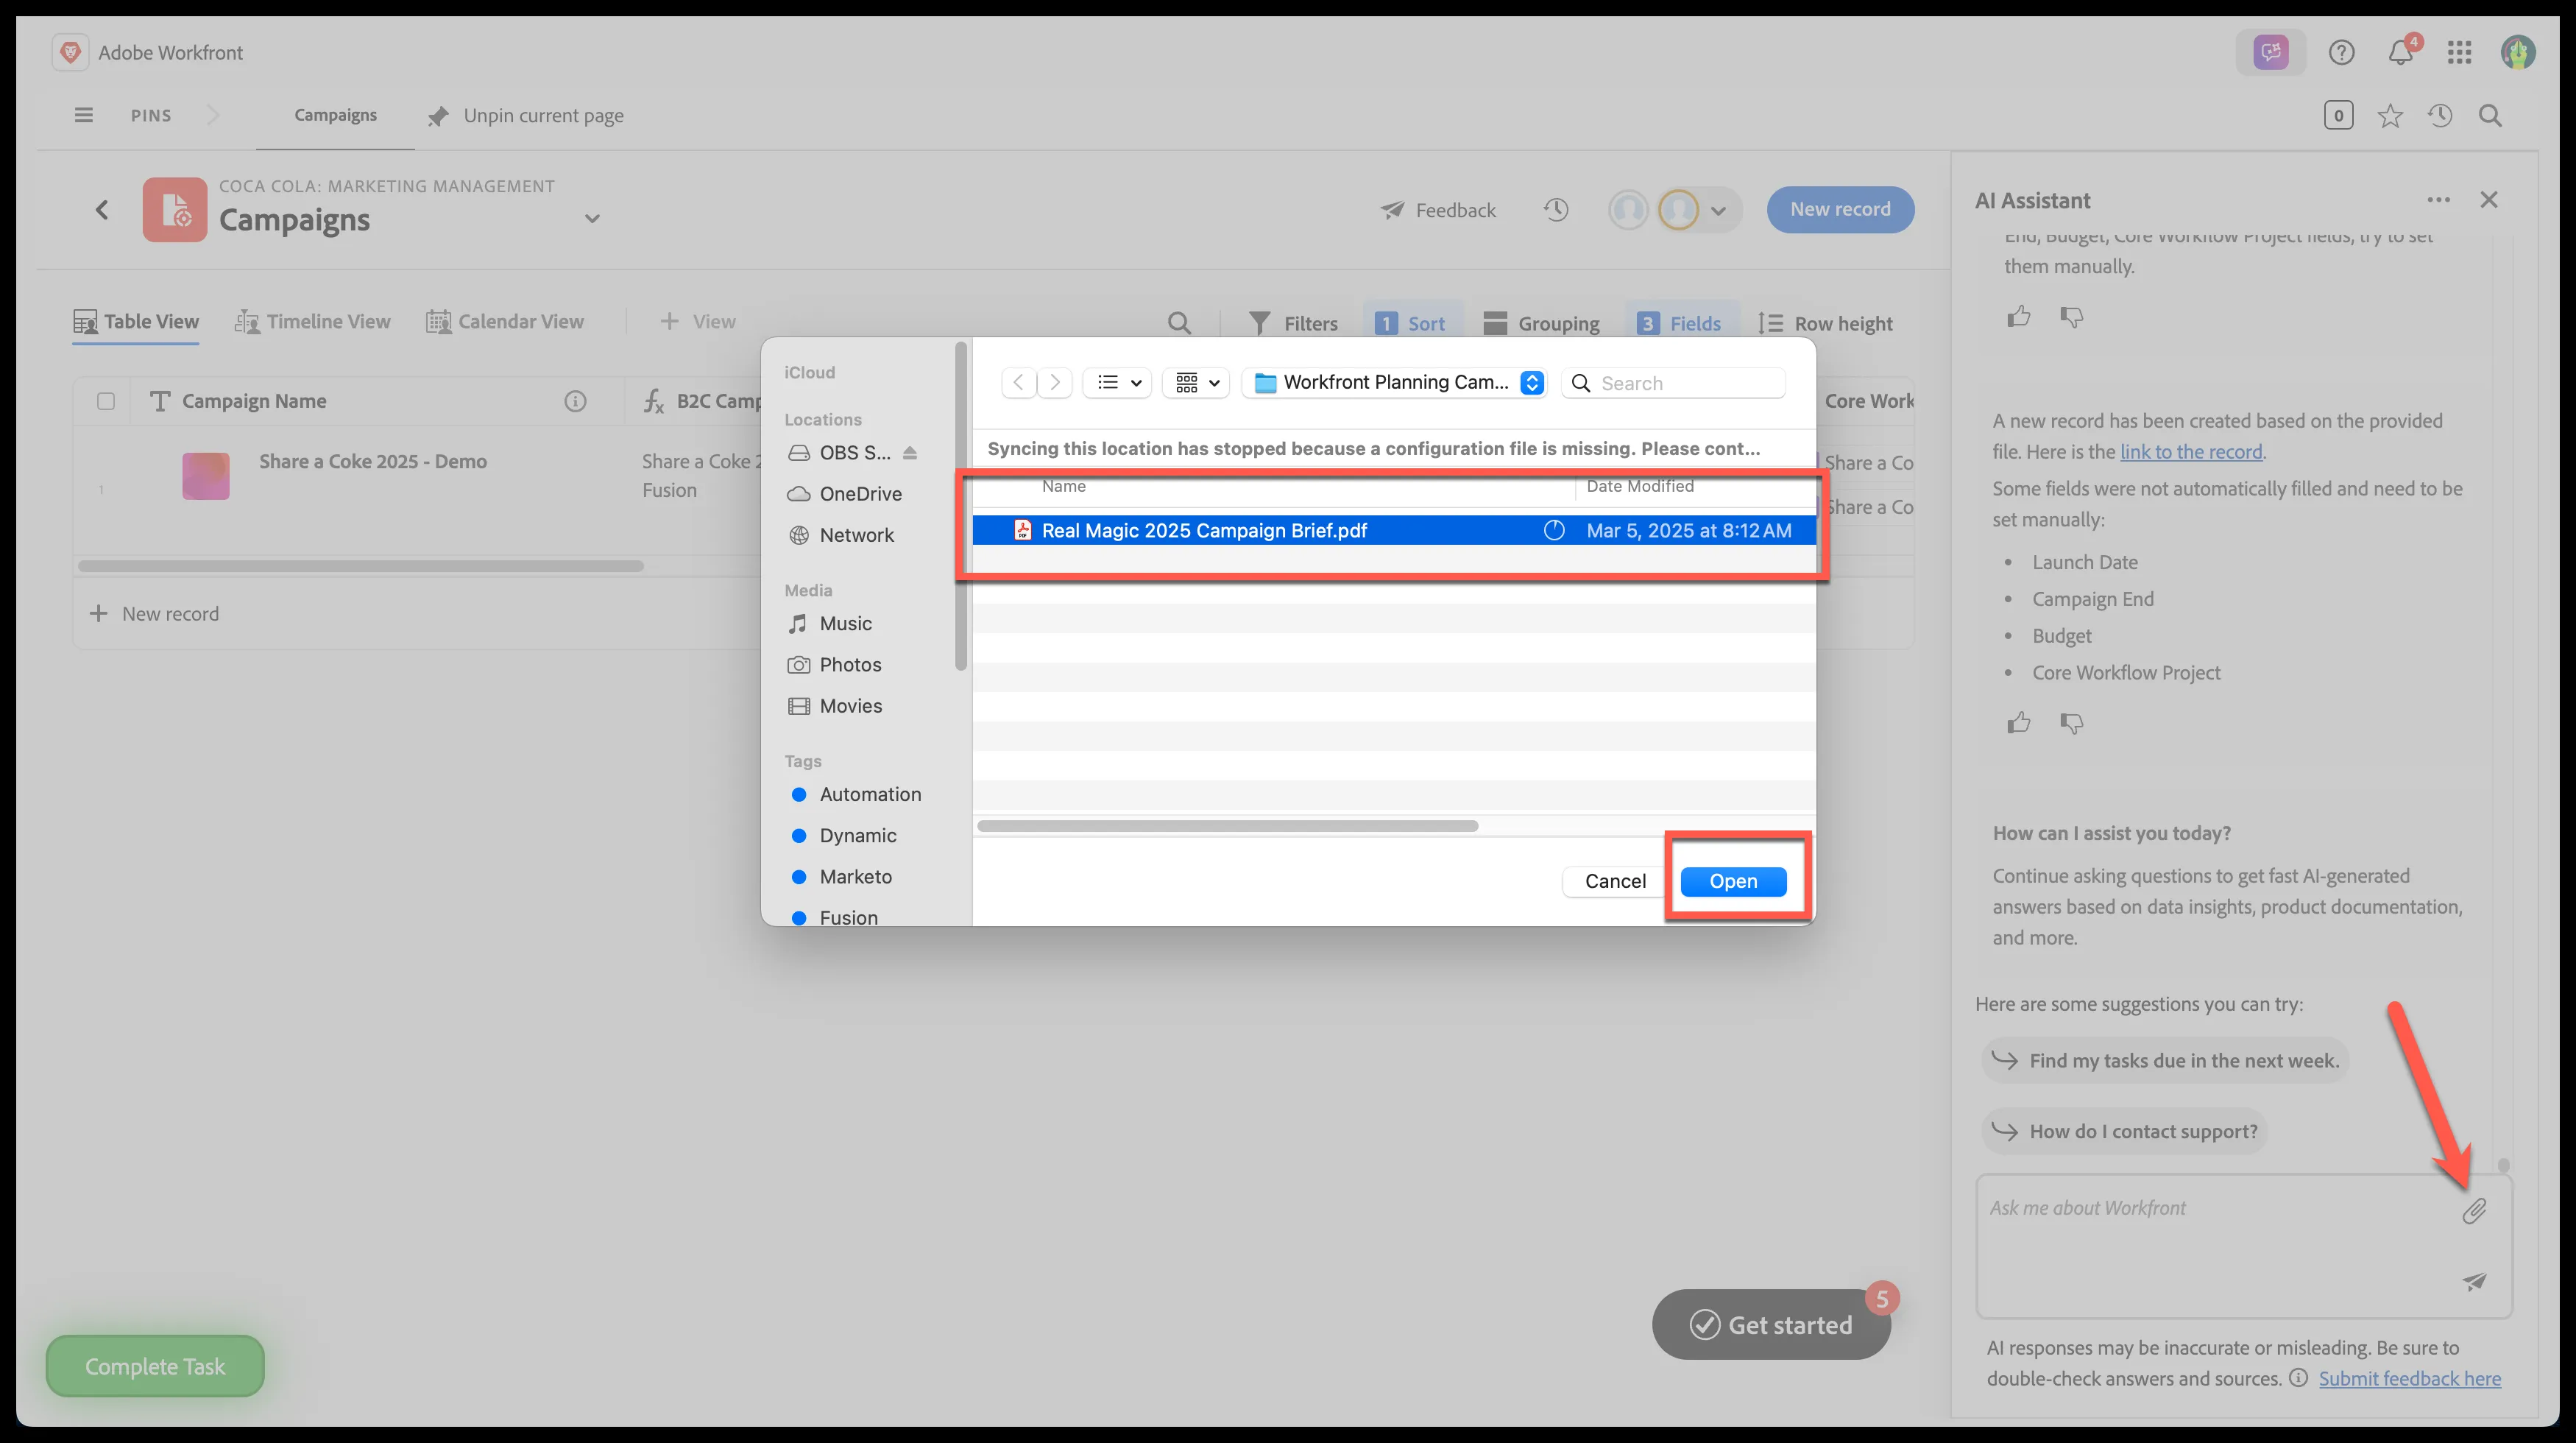
Task: Click Unpin current page
Action: tap(525, 116)
